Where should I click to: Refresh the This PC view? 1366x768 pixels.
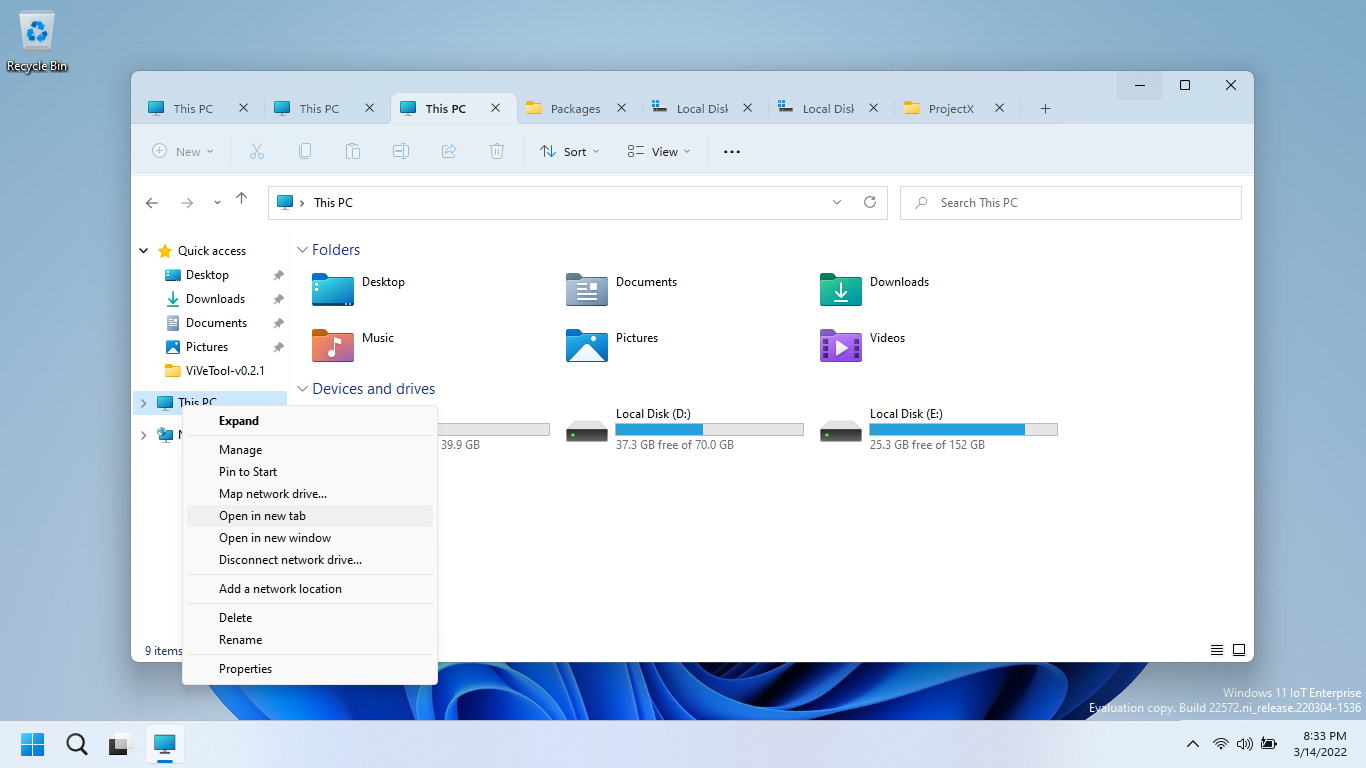coord(870,202)
